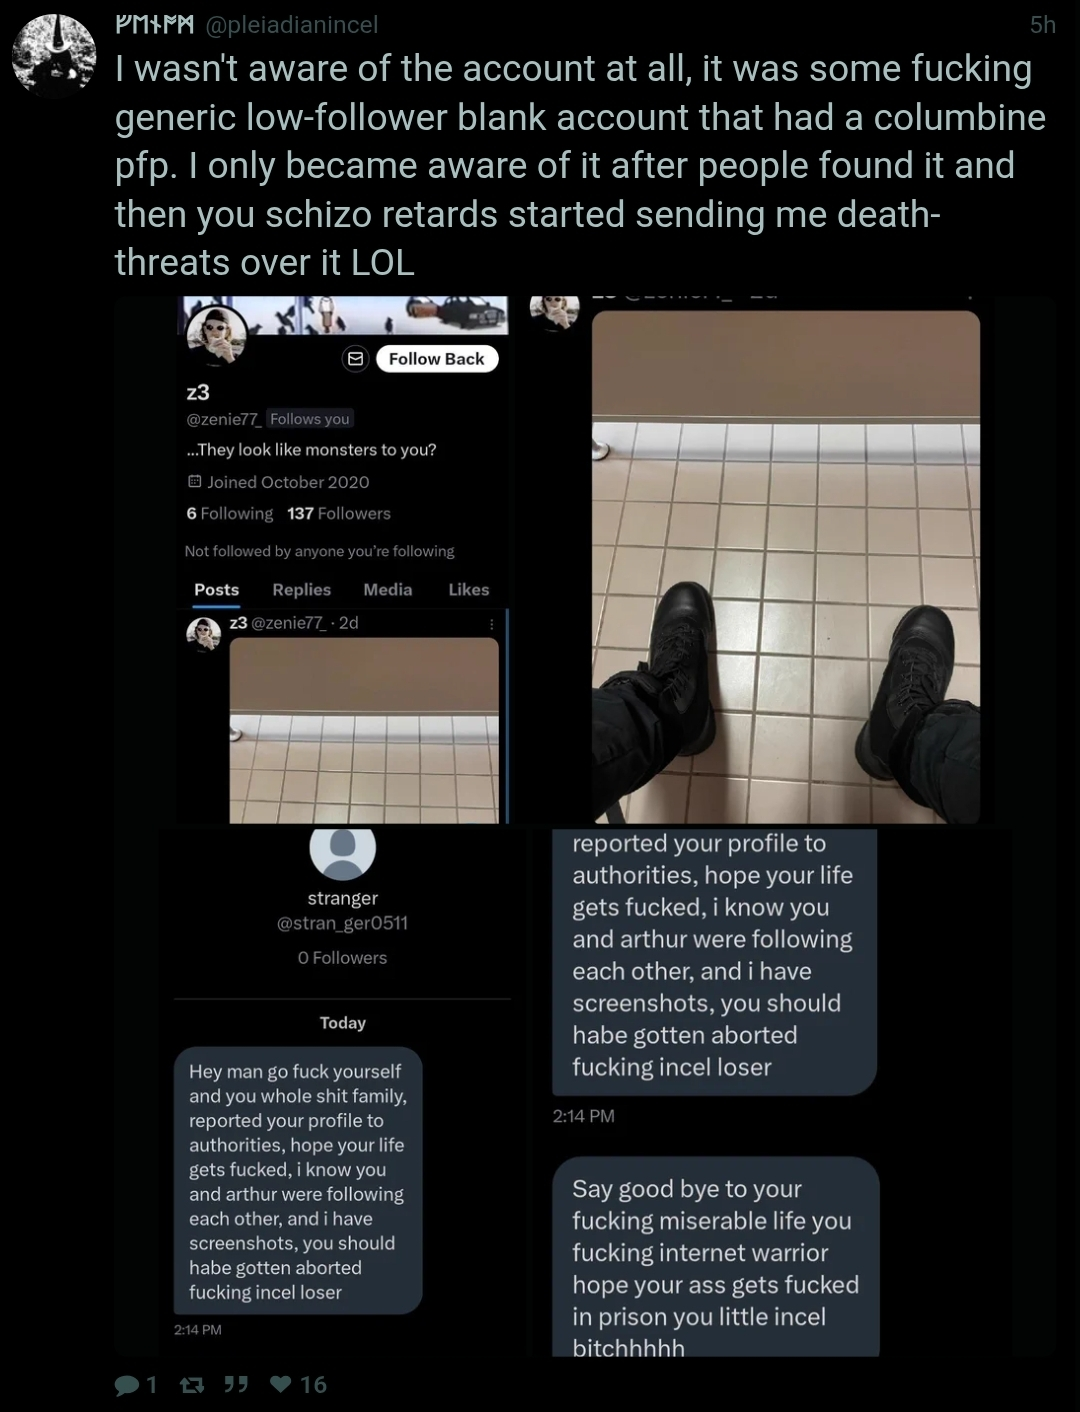Switch to the Media tab

(x=388, y=590)
